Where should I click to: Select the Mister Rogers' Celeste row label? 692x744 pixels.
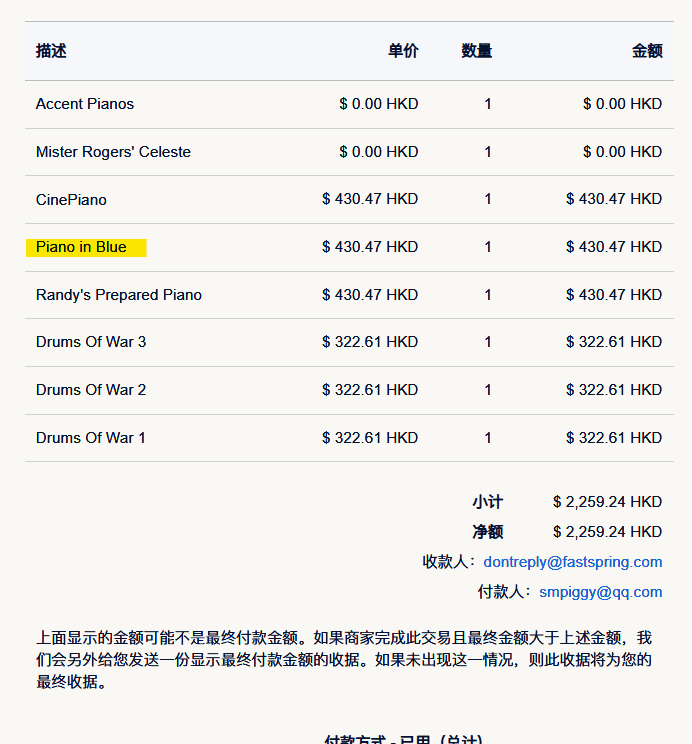pos(113,152)
